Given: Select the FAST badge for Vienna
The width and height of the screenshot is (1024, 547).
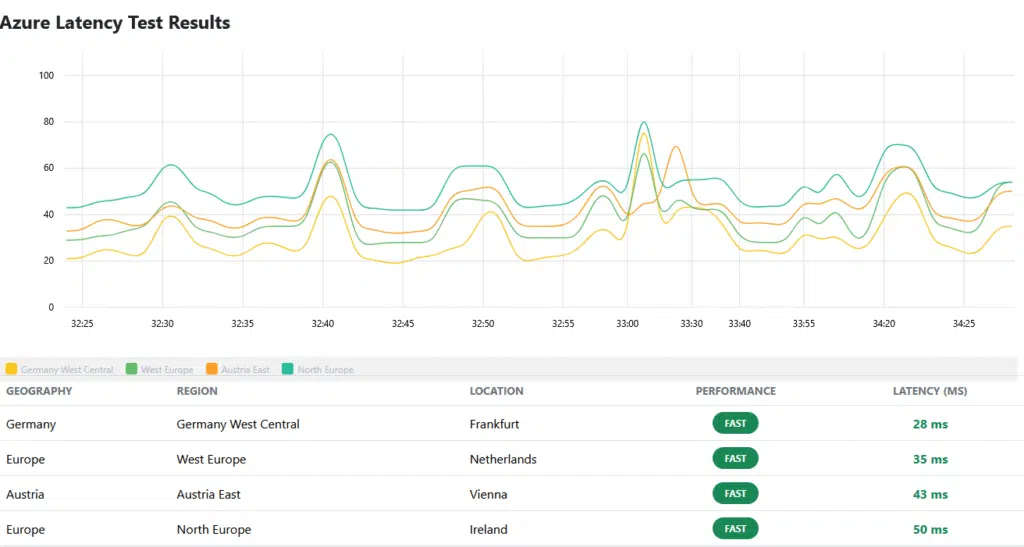Looking at the screenshot, I should (735, 494).
